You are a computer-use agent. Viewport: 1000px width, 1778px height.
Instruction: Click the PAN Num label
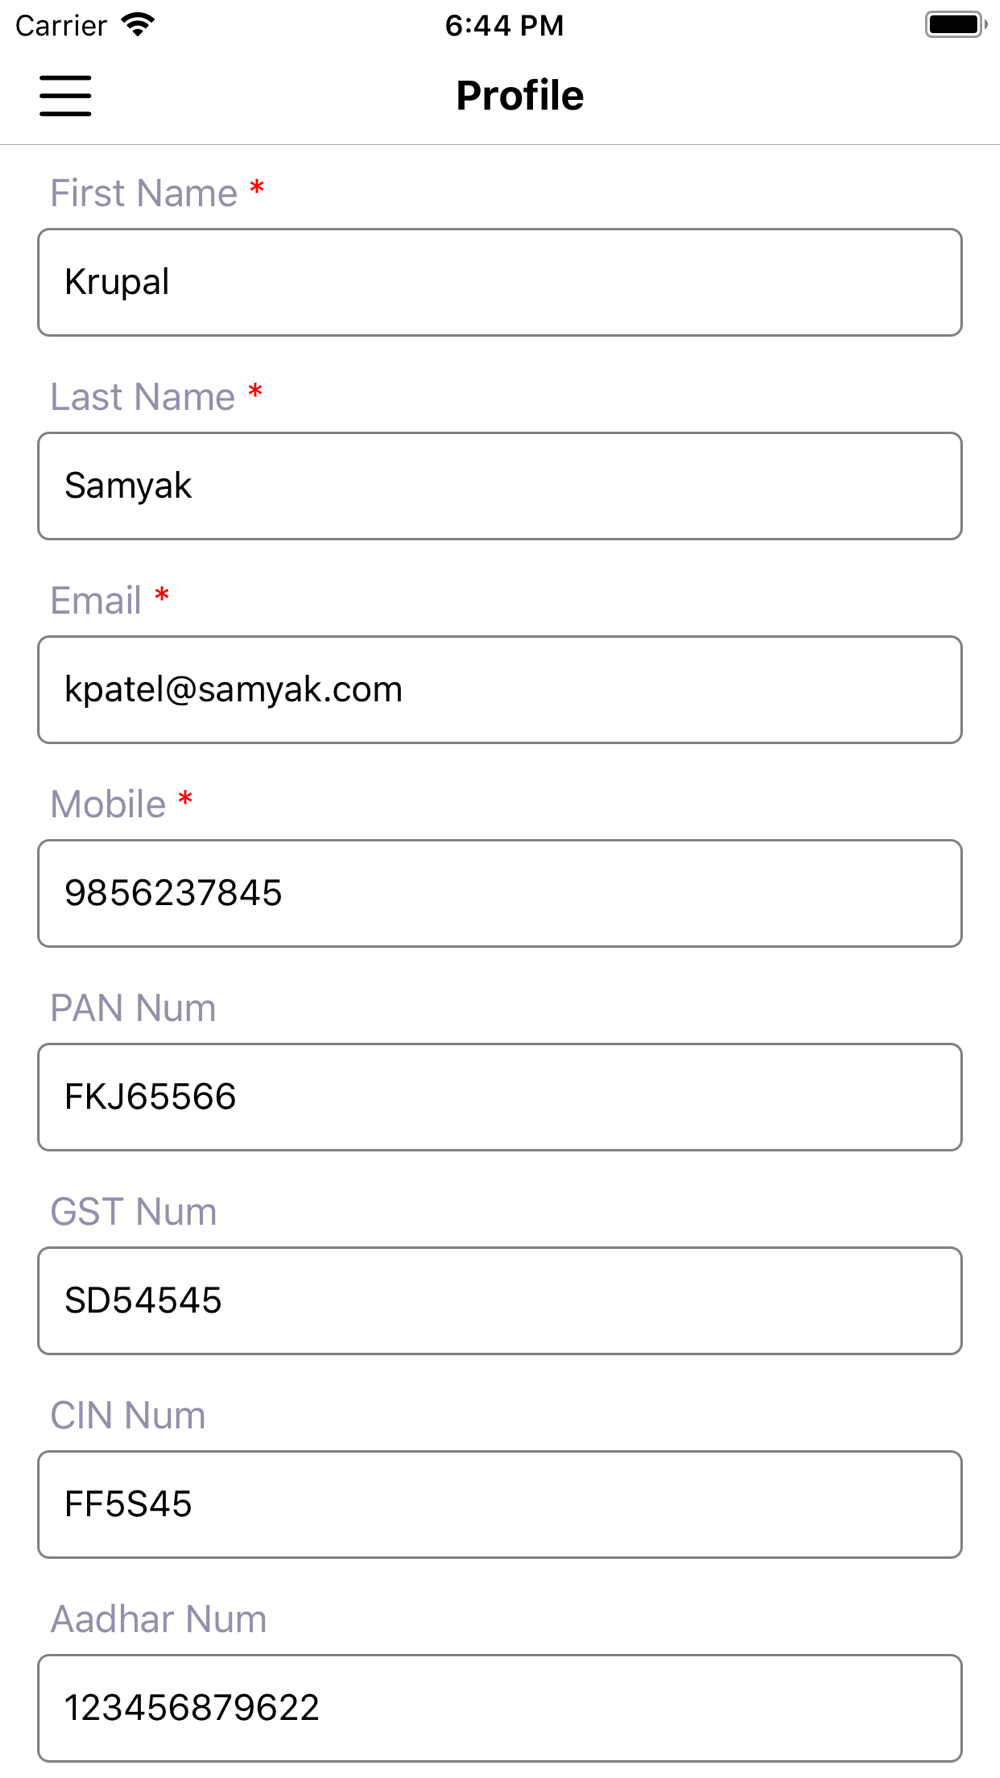tap(133, 1008)
